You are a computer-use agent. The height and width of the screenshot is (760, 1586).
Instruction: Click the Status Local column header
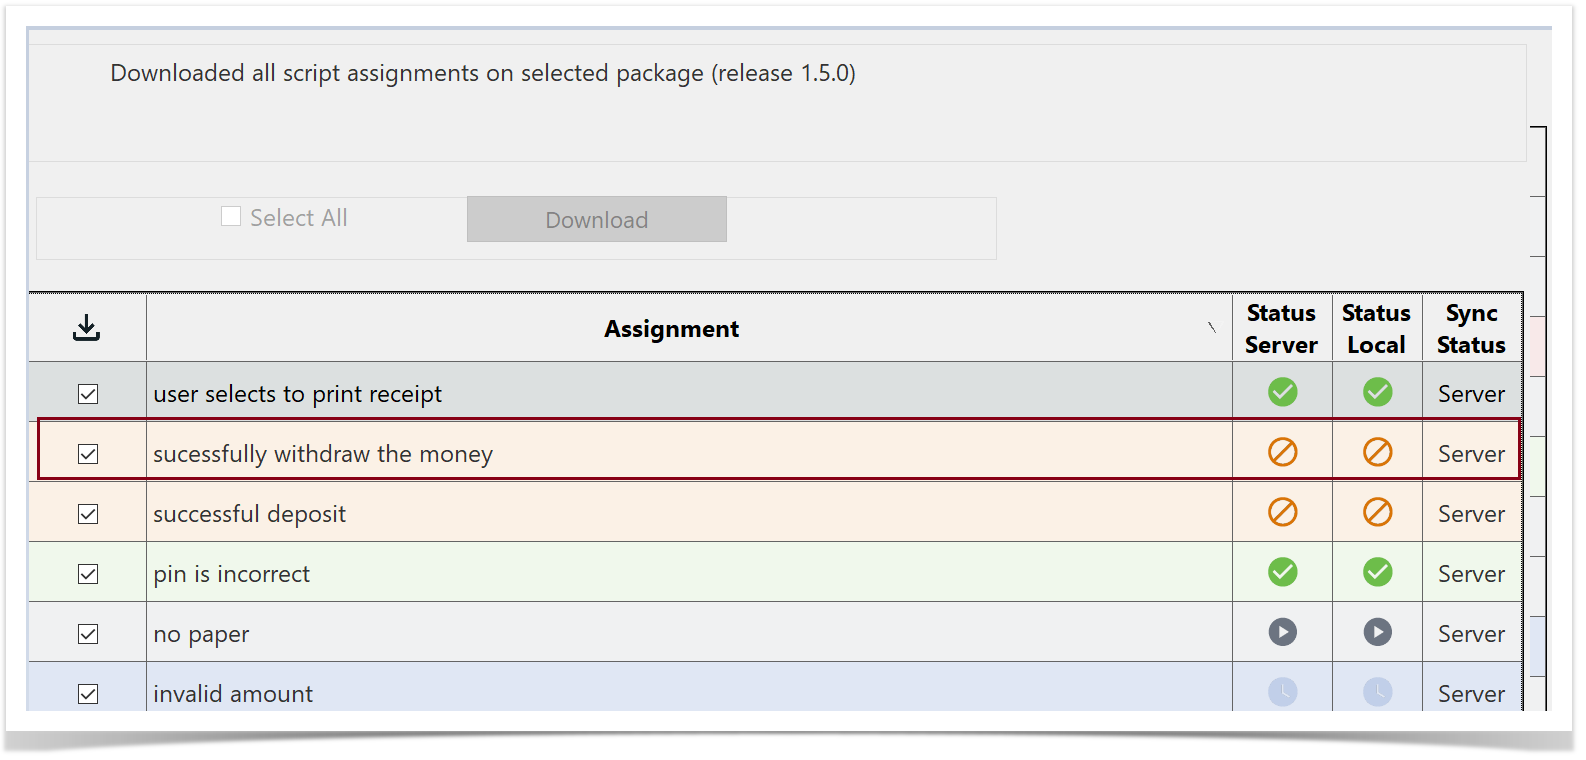click(1376, 329)
